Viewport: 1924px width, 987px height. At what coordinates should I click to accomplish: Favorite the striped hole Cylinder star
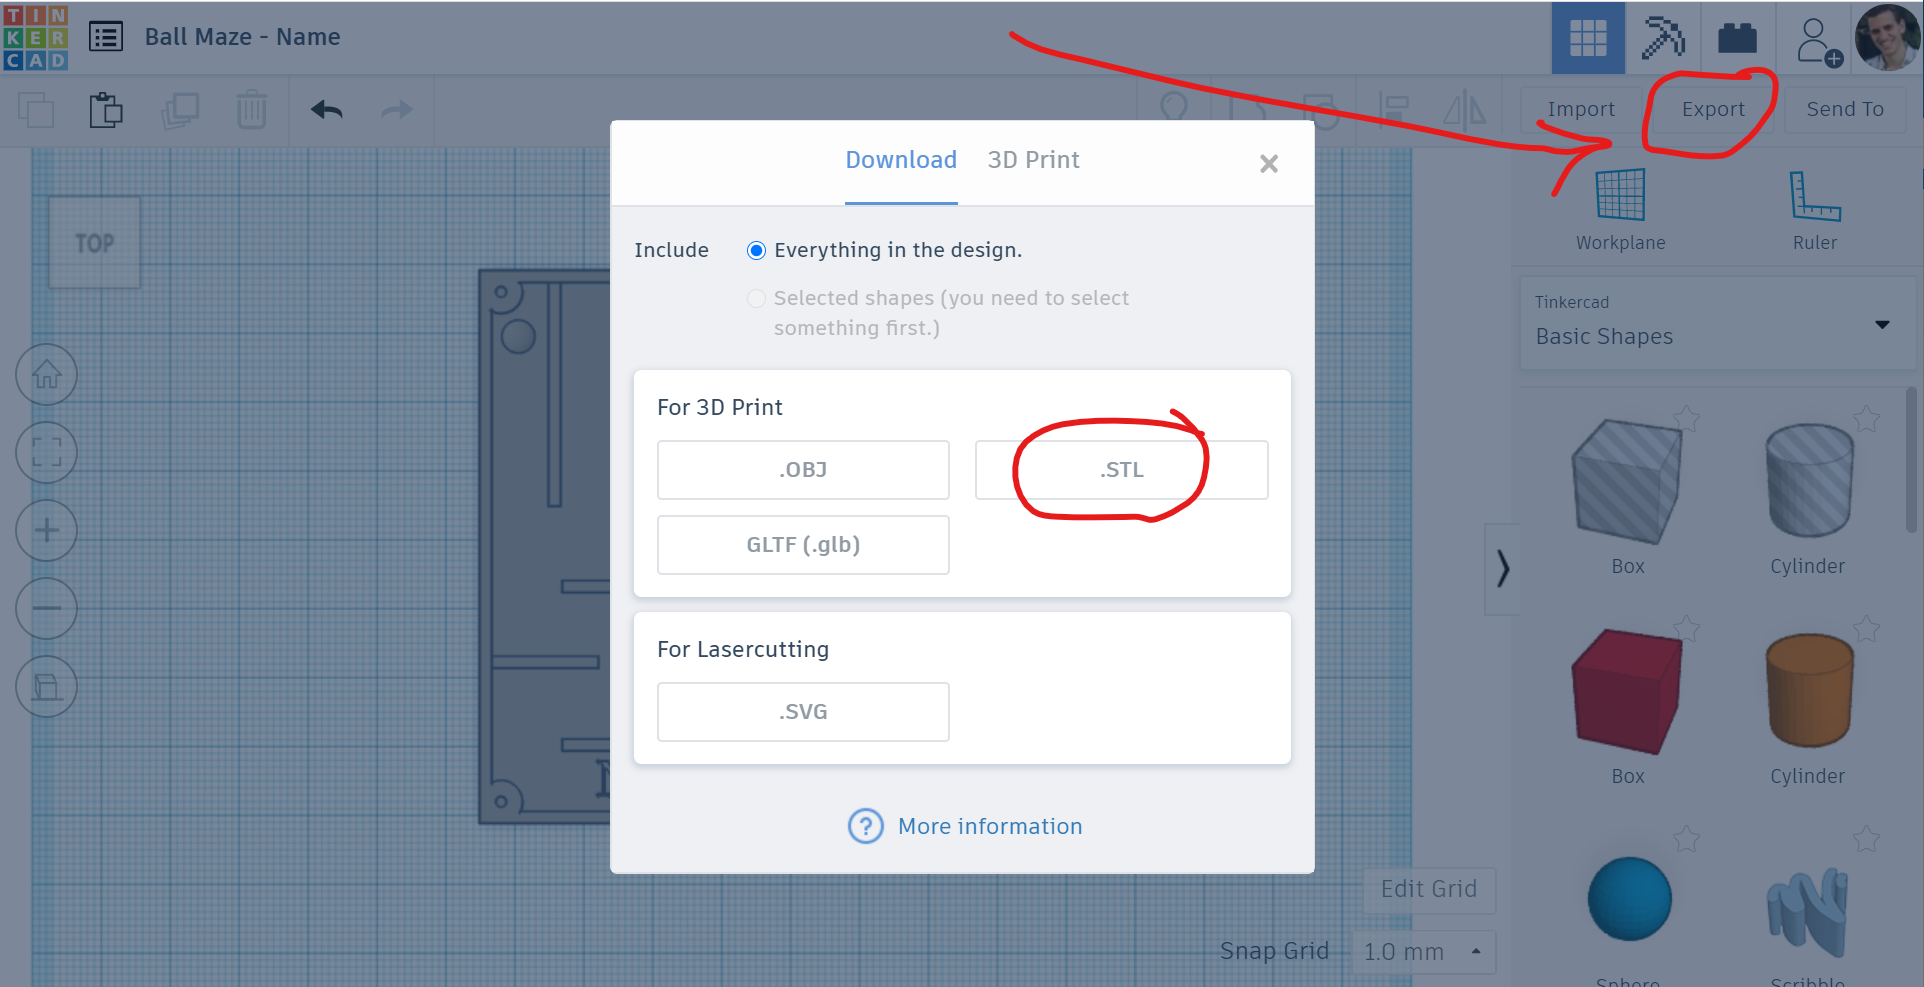(x=1867, y=417)
